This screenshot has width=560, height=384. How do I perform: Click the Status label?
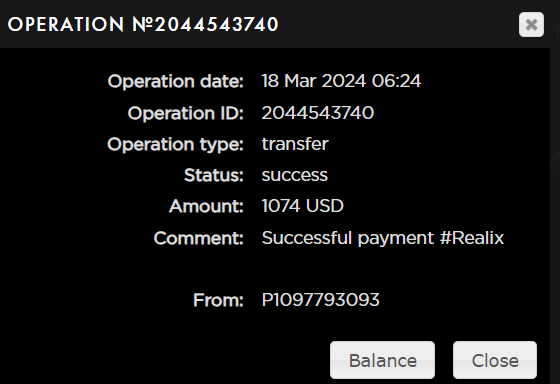coord(214,175)
